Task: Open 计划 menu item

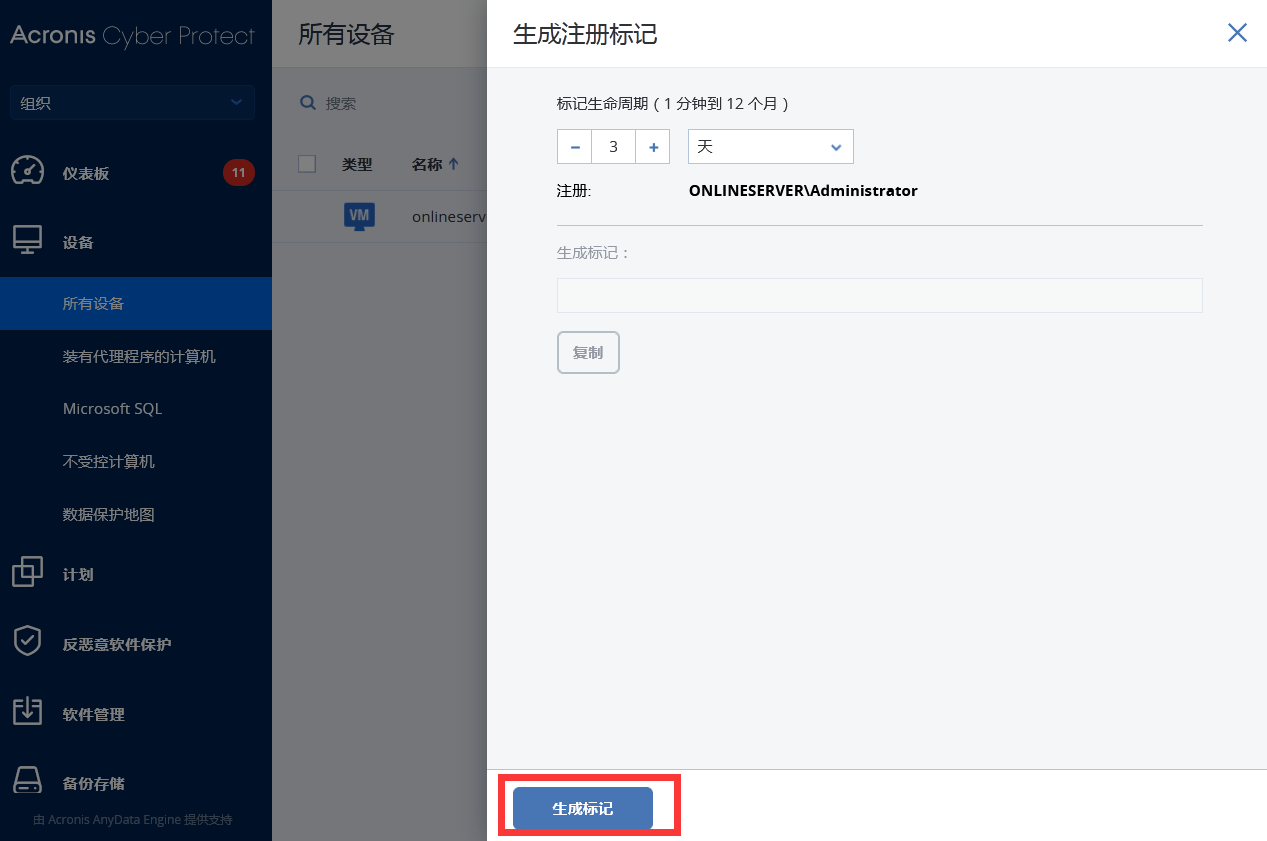Action: pos(78,574)
